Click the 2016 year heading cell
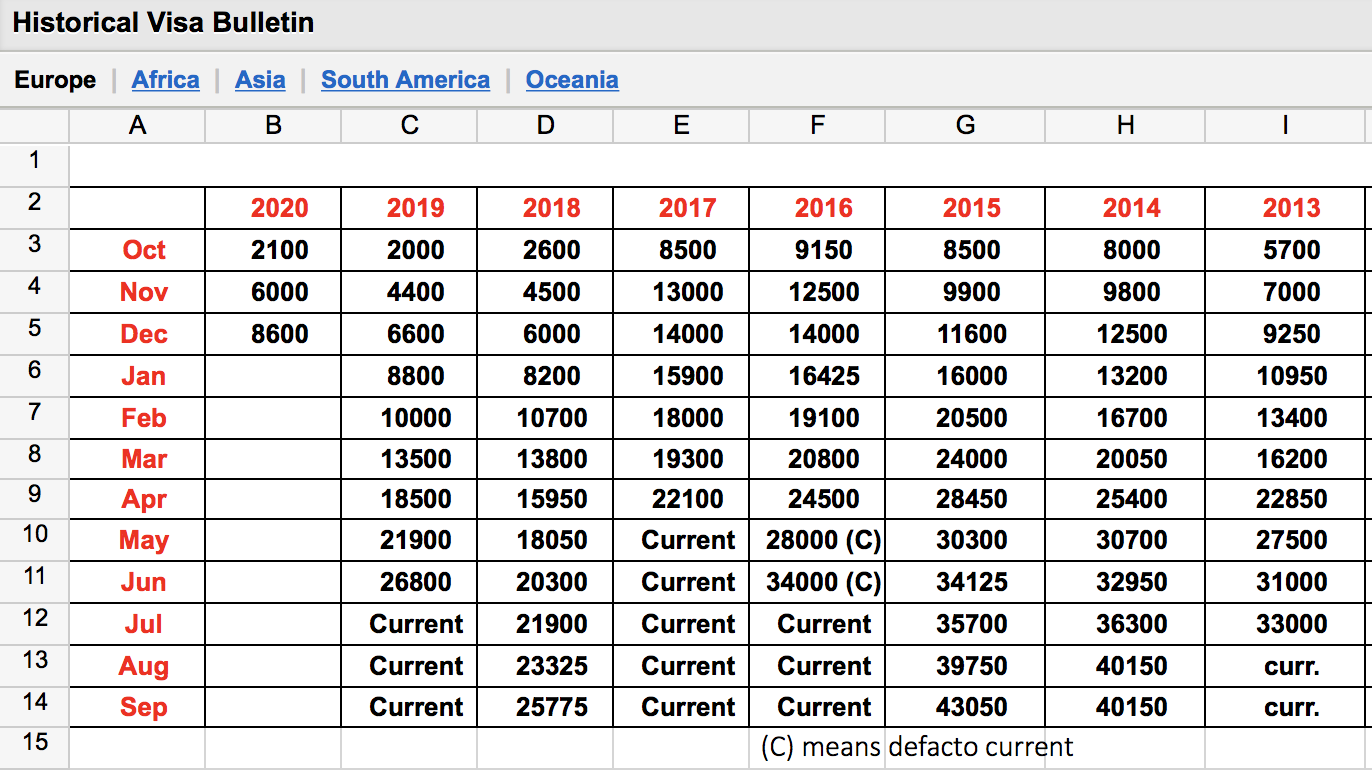This screenshot has width=1372, height=778. click(x=817, y=208)
